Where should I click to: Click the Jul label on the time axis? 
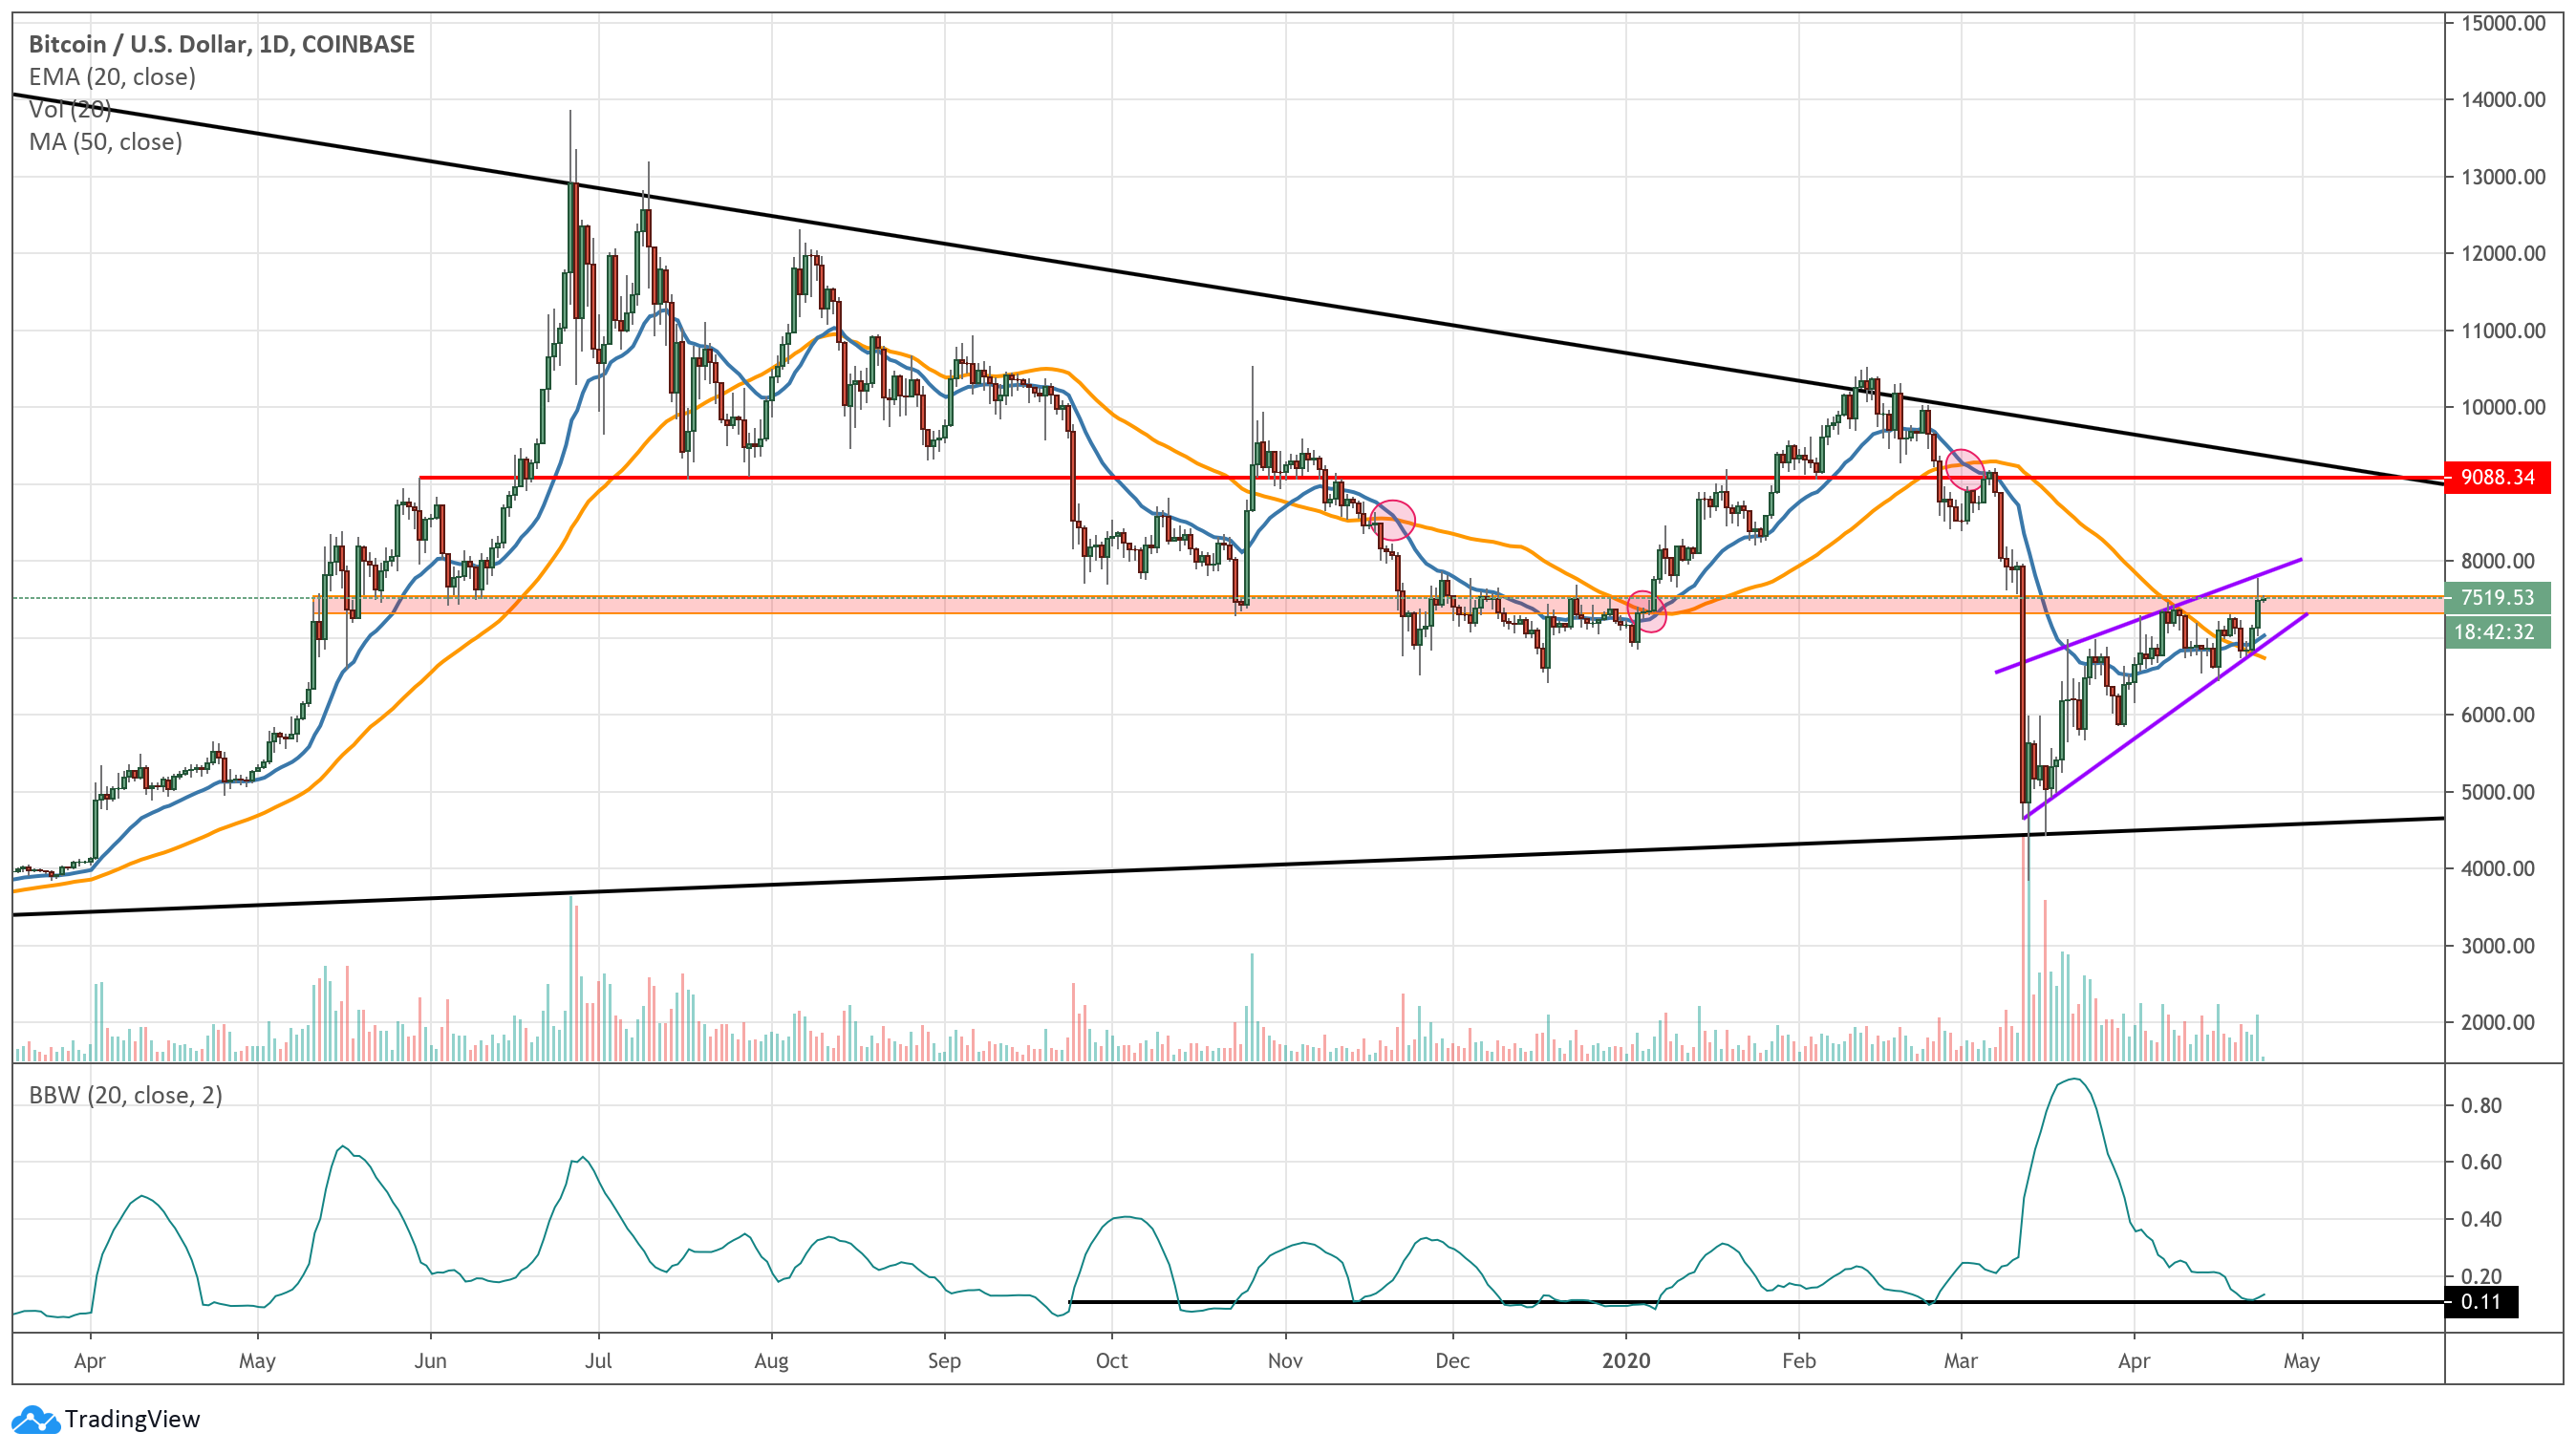(598, 1361)
